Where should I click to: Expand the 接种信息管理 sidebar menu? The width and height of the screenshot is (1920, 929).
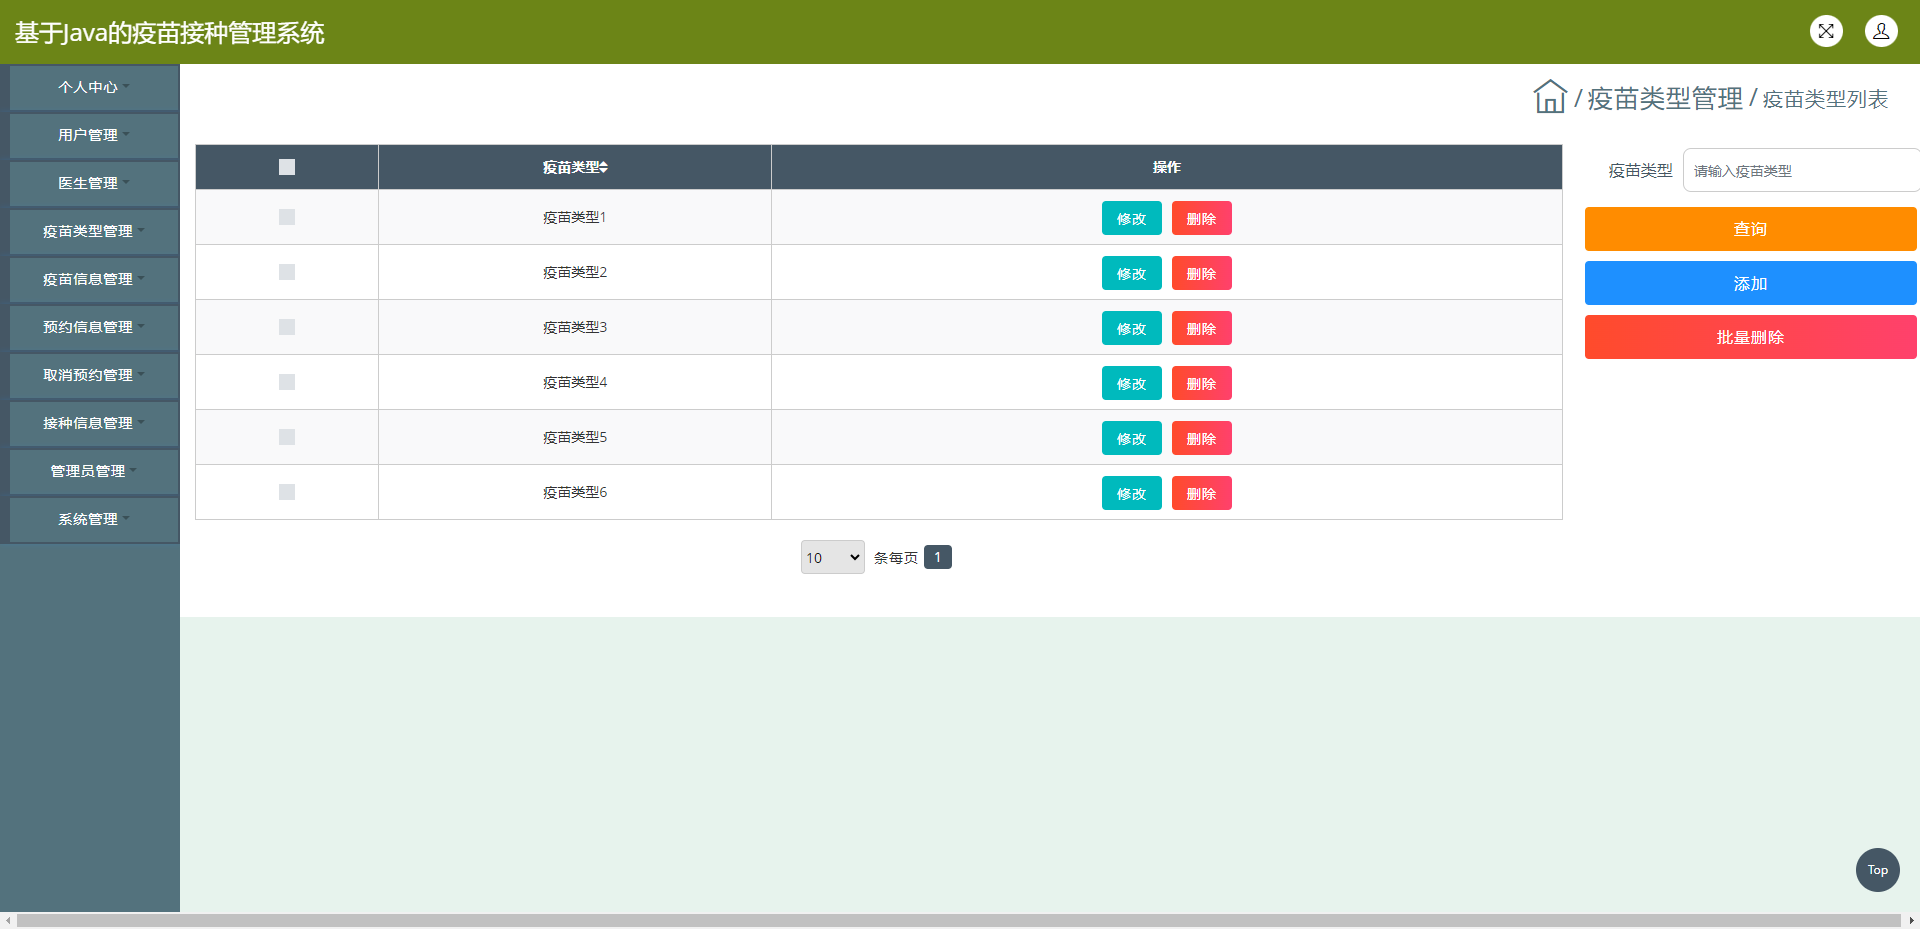click(x=94, y=423)
